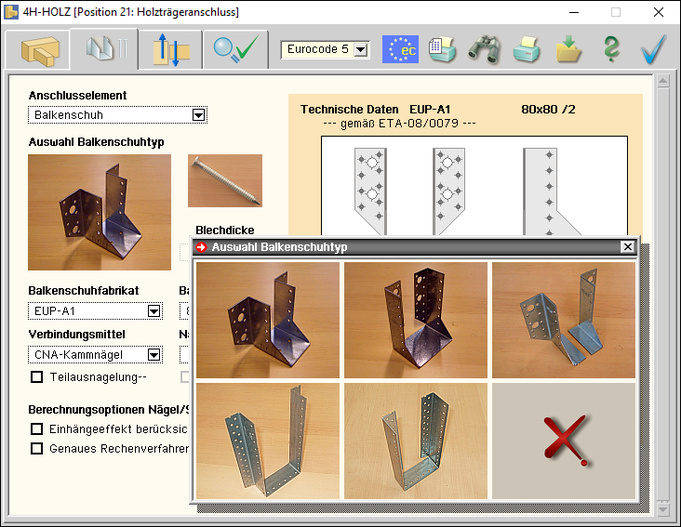Expand the CNA-Kammnägel Verbindungsmittel dropdown
Screen dimensions: 681x527
click(x=153, y=354)
